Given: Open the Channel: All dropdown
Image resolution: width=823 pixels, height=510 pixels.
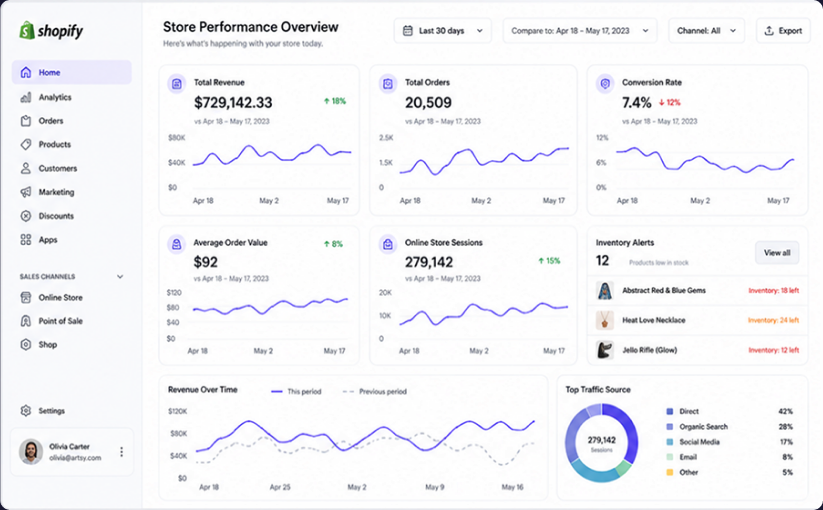Looking at the screenshot, I should pyautogui.click(x=706, y=30).
